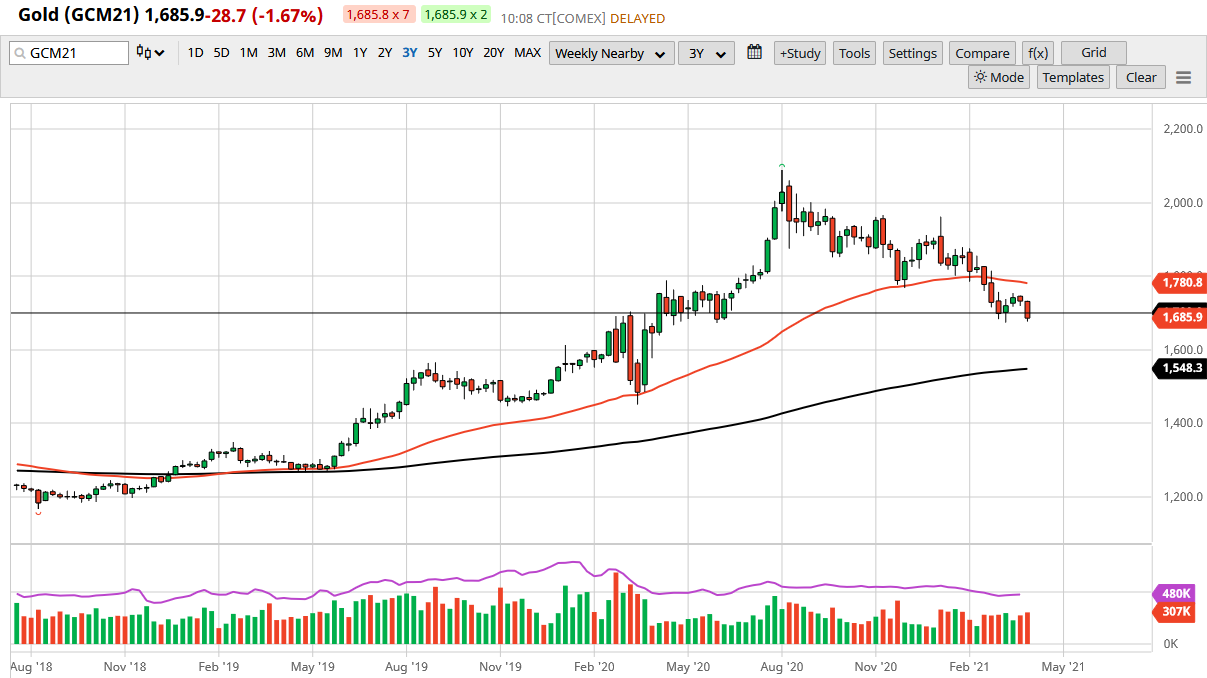Toggle light/dark Mode

999,77
